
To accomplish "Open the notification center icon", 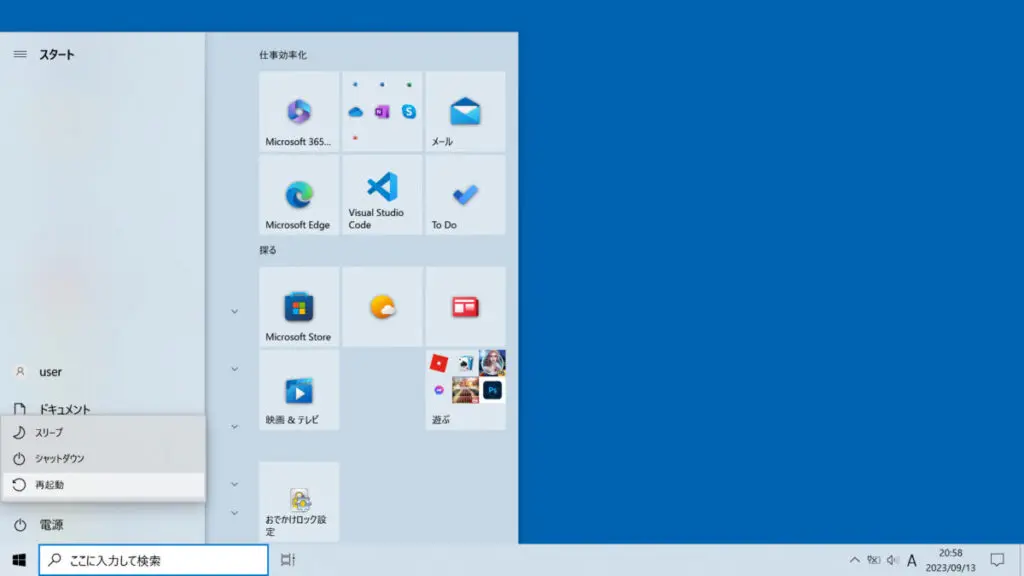I will coord(997,560).
